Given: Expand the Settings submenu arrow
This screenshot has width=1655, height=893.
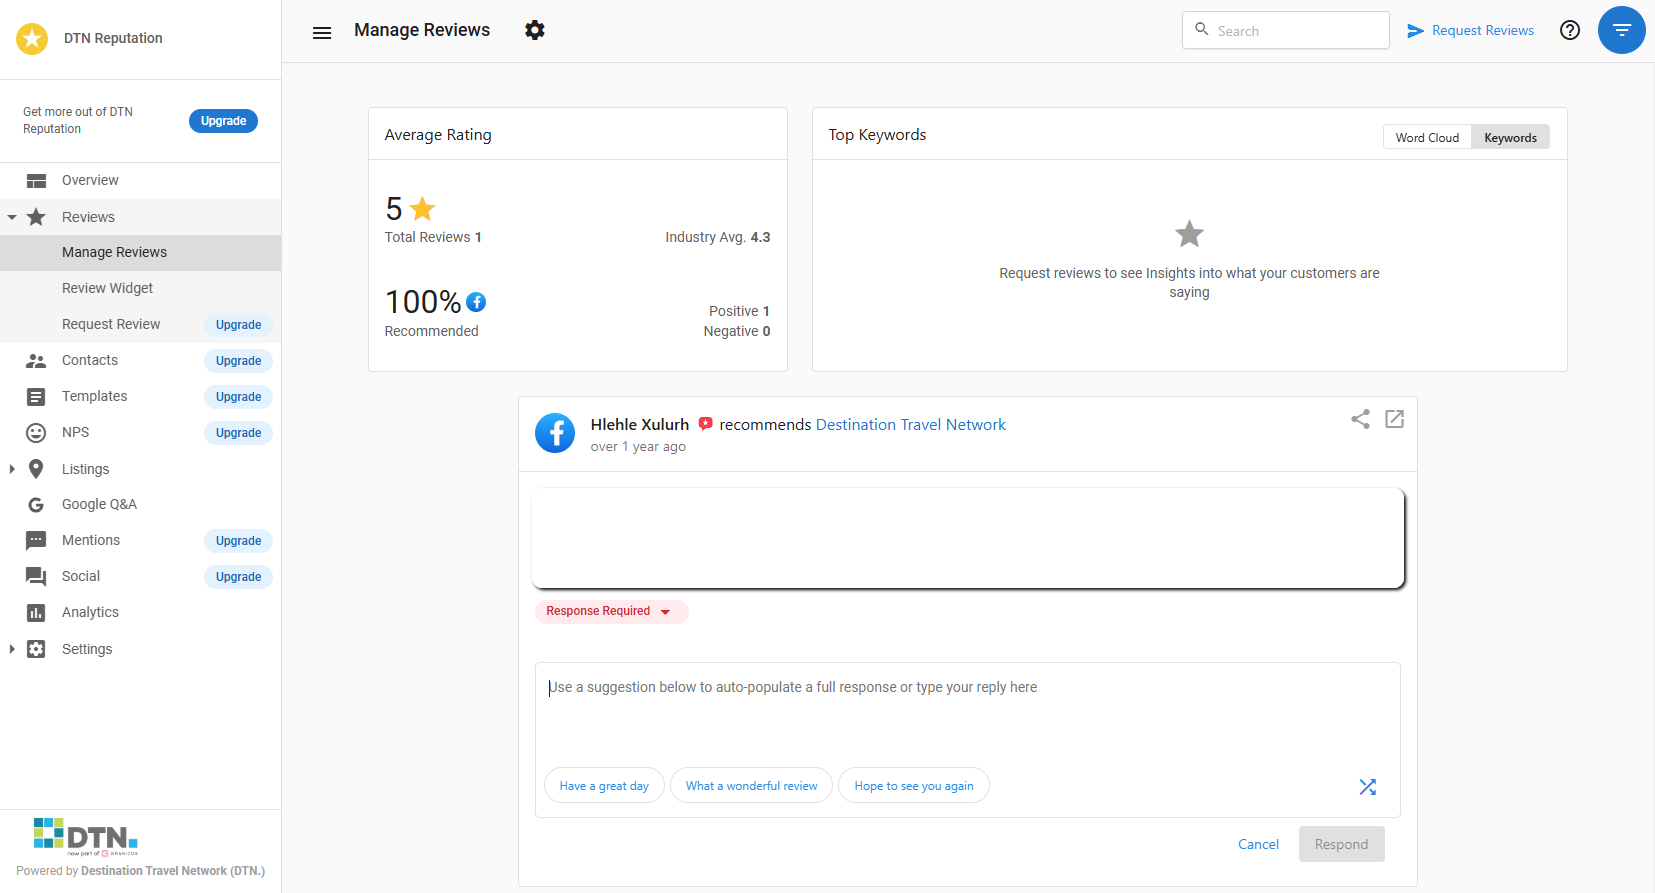Looking at the screenshot, I should (12, 649).
